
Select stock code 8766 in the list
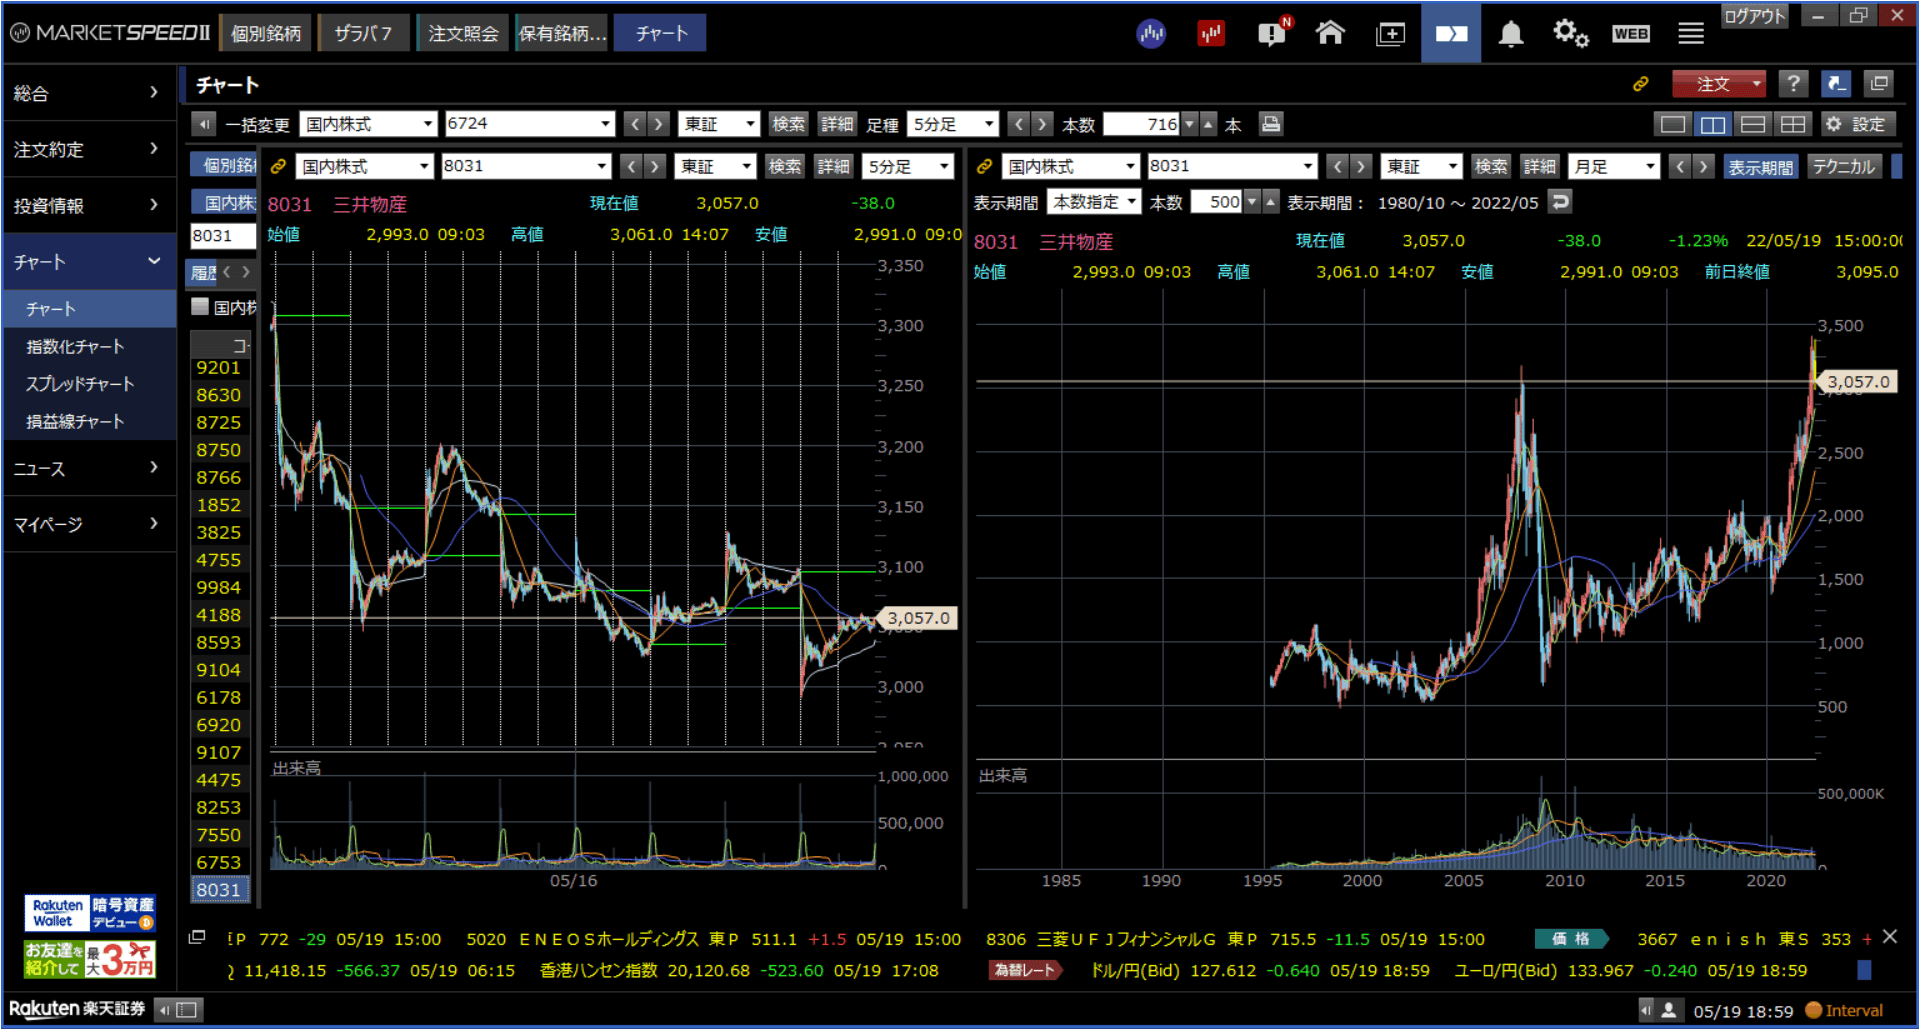click(219, 477)
